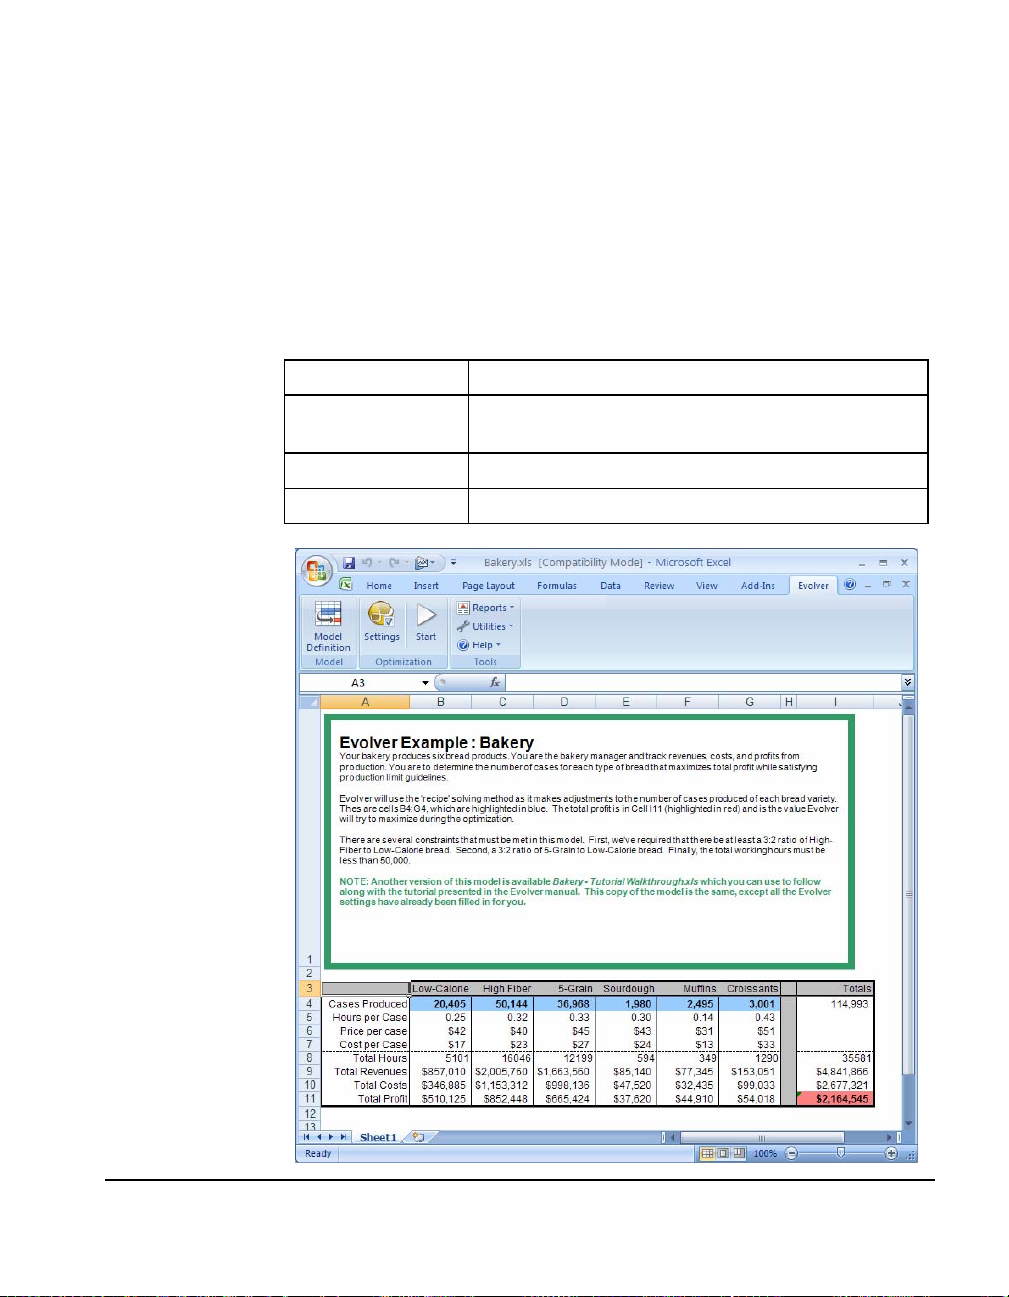The width and height of the screenshot is (1009, 1297).
Task: Click the 100% zoom level
Action: pyautogui.click(x=765, y=1154)
